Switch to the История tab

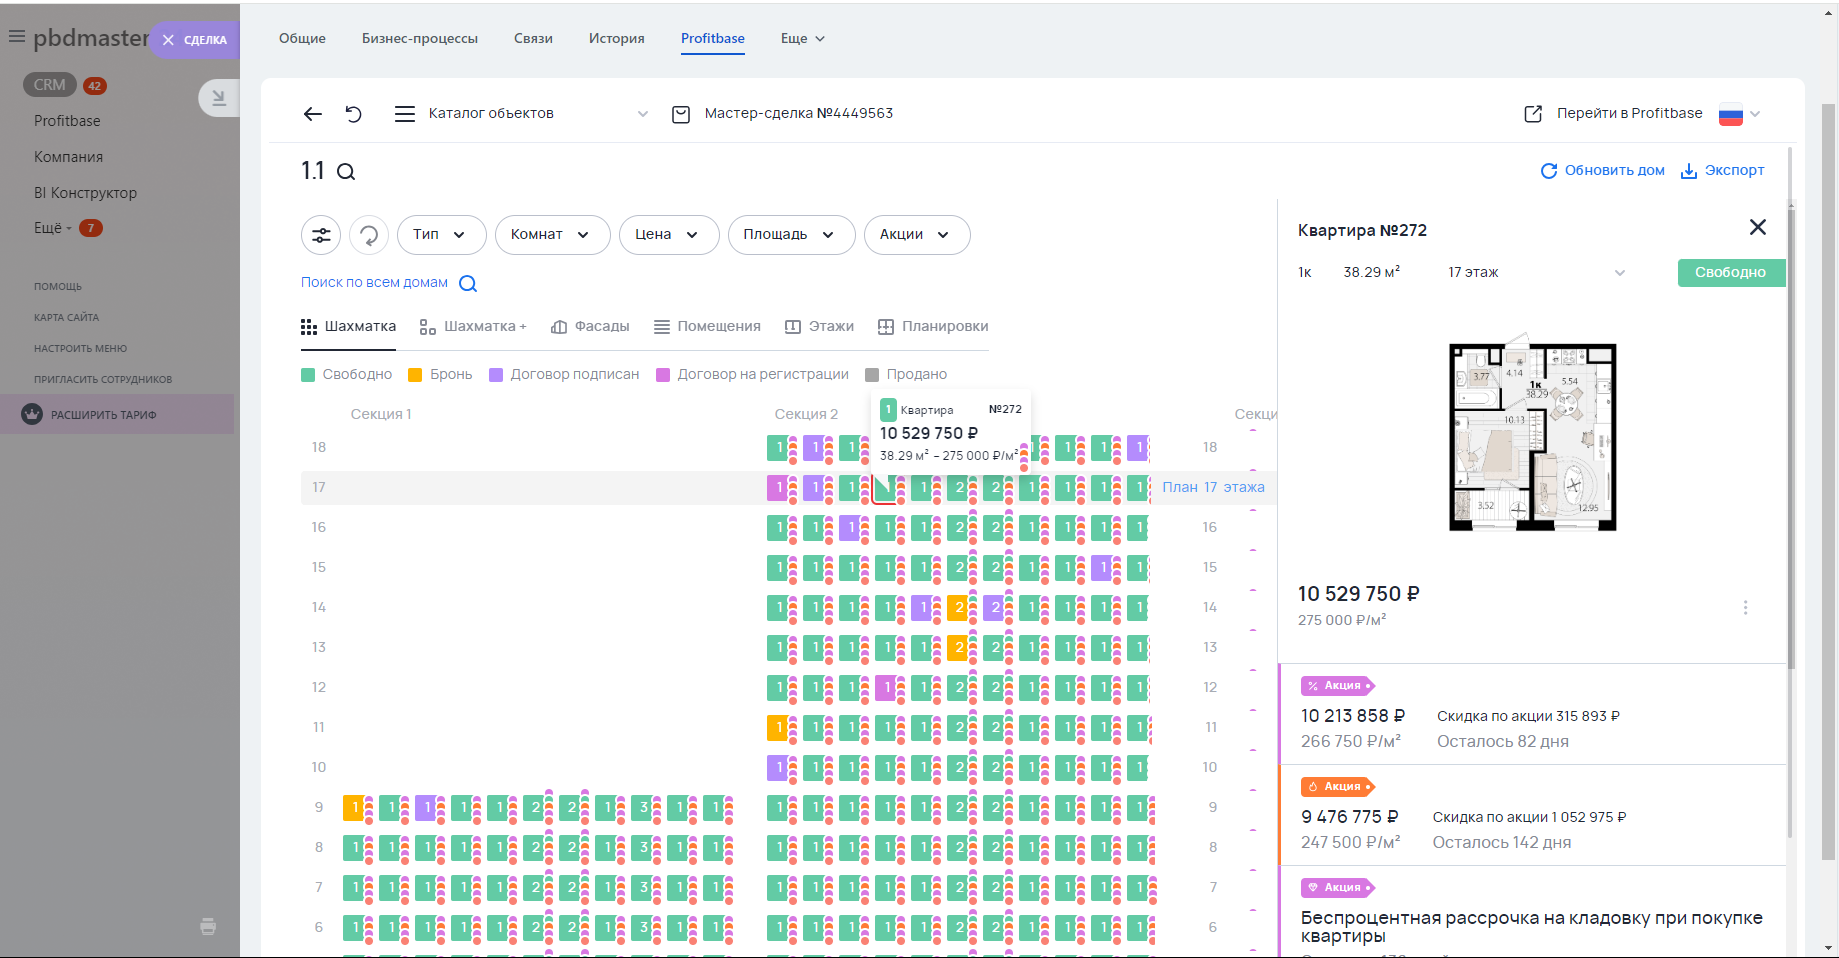[x=616, y=39]
